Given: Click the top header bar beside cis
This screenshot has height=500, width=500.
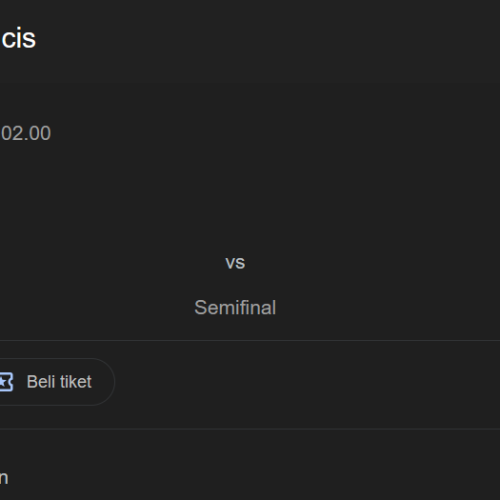Looking at the screenshot, I should click(x=267, y=39).
